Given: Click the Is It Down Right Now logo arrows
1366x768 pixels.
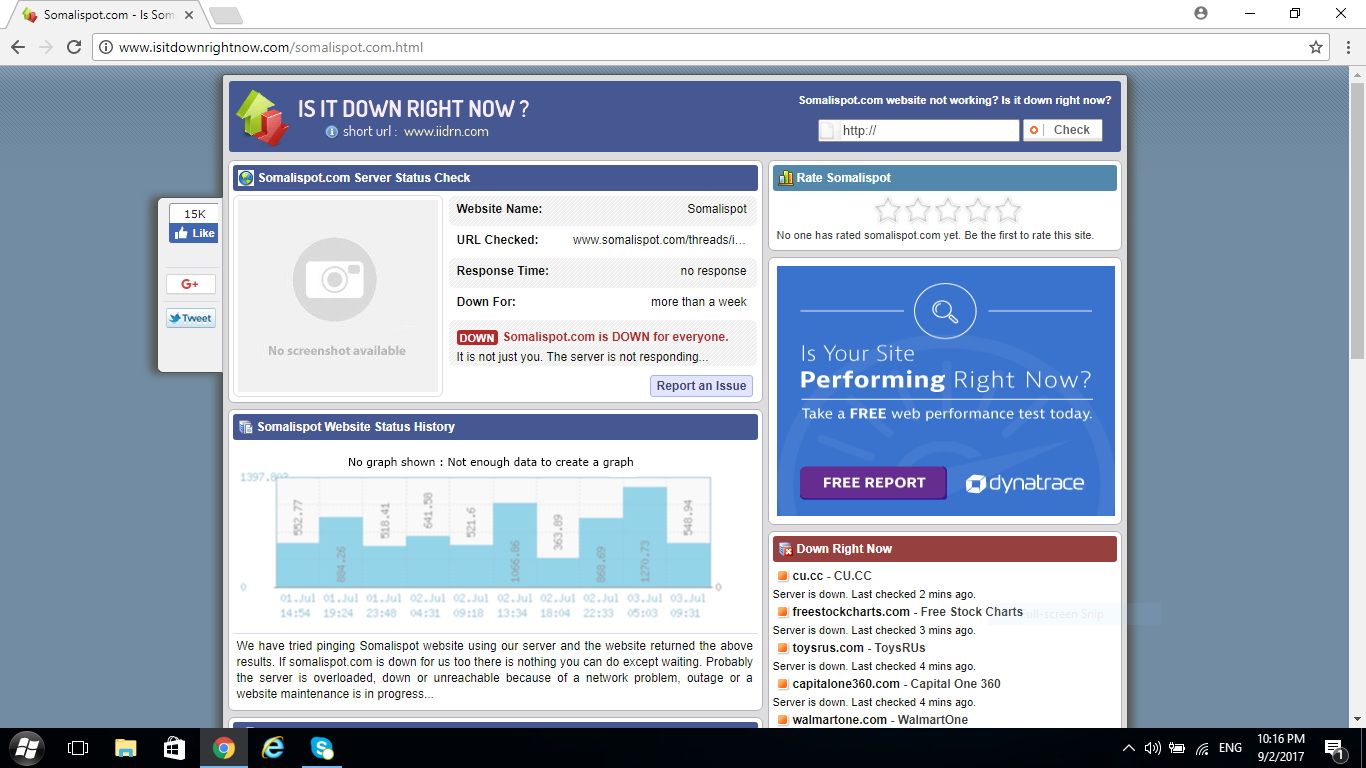Looking at the screenshot, I should [262, 117].
